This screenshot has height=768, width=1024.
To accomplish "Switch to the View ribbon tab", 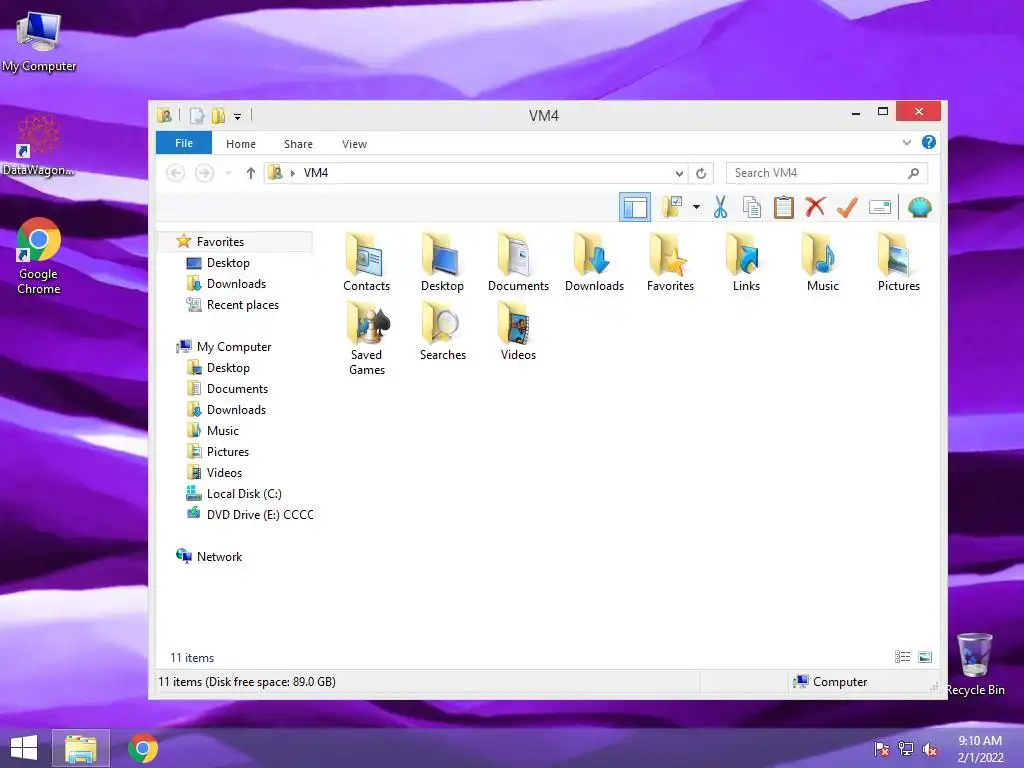I will pyautogui.click(x=355, y=144).
